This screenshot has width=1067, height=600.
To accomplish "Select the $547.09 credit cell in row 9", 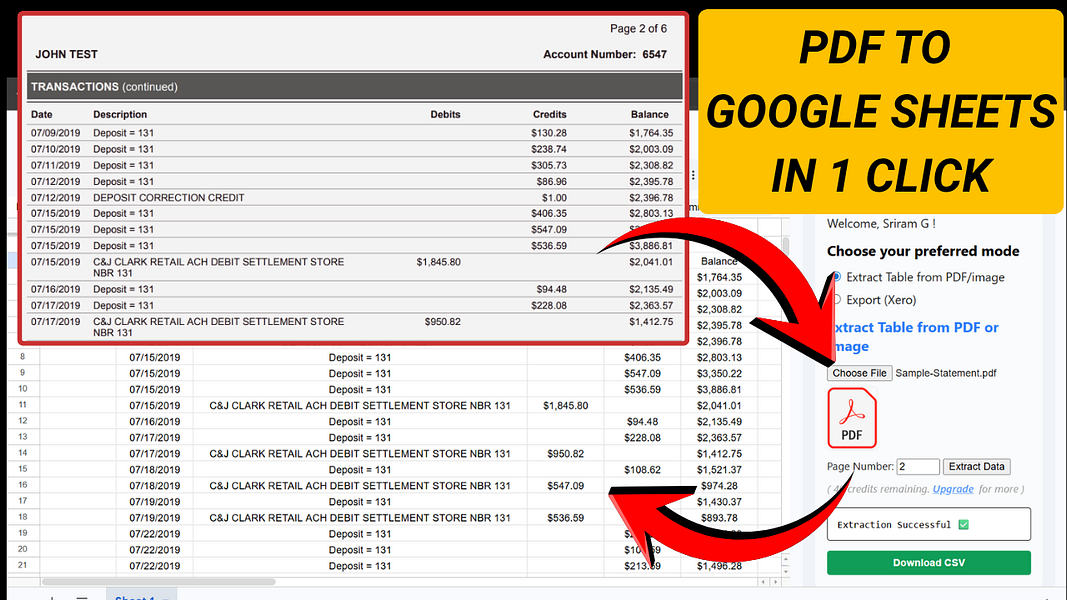I will [x=642, y=373].
